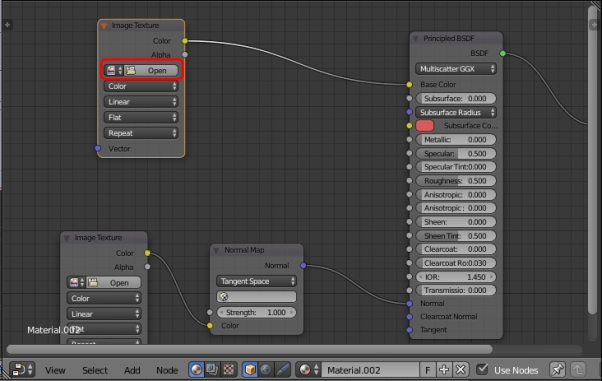Click the green BSDF output socket

tap(503, 53)
